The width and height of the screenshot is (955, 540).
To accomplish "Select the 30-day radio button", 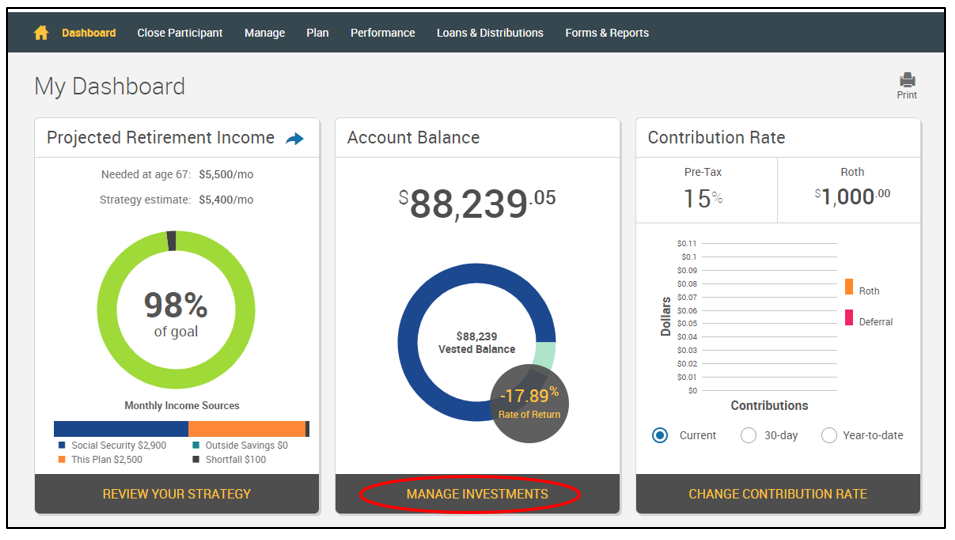I will [748, 435].
